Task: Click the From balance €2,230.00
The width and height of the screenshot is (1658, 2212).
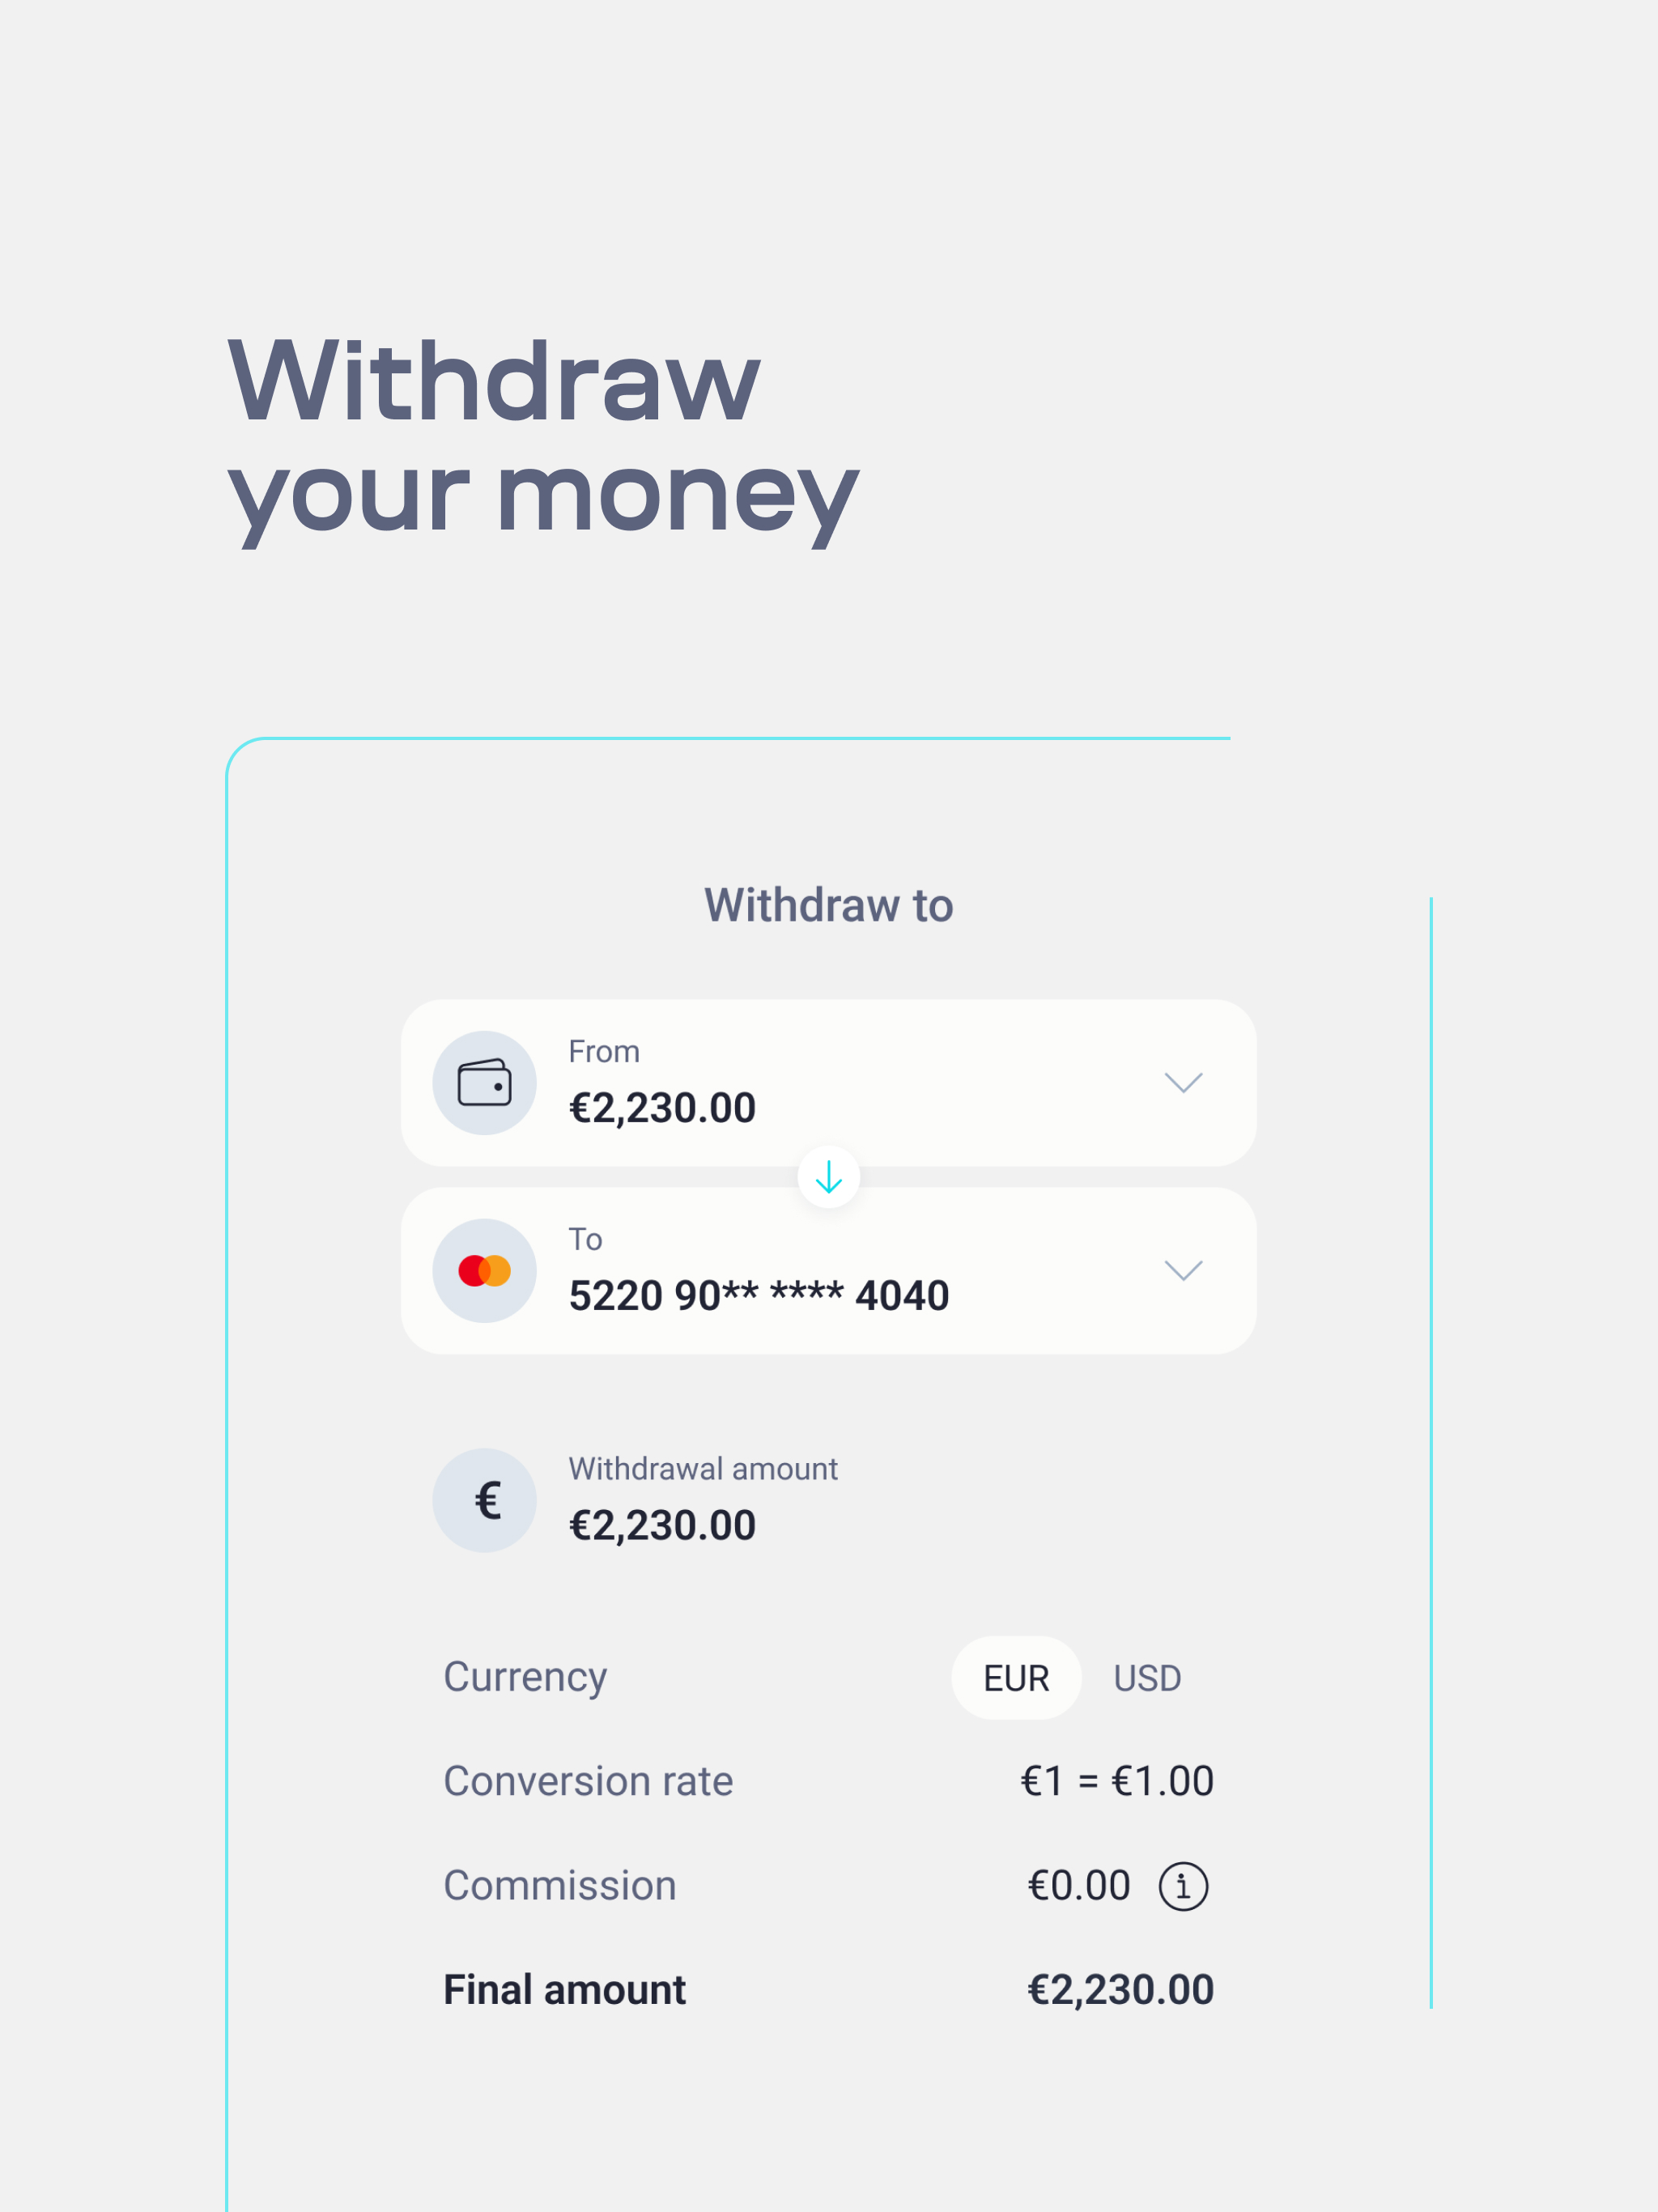Action: pyautogui.click(x=662, y=1108)
